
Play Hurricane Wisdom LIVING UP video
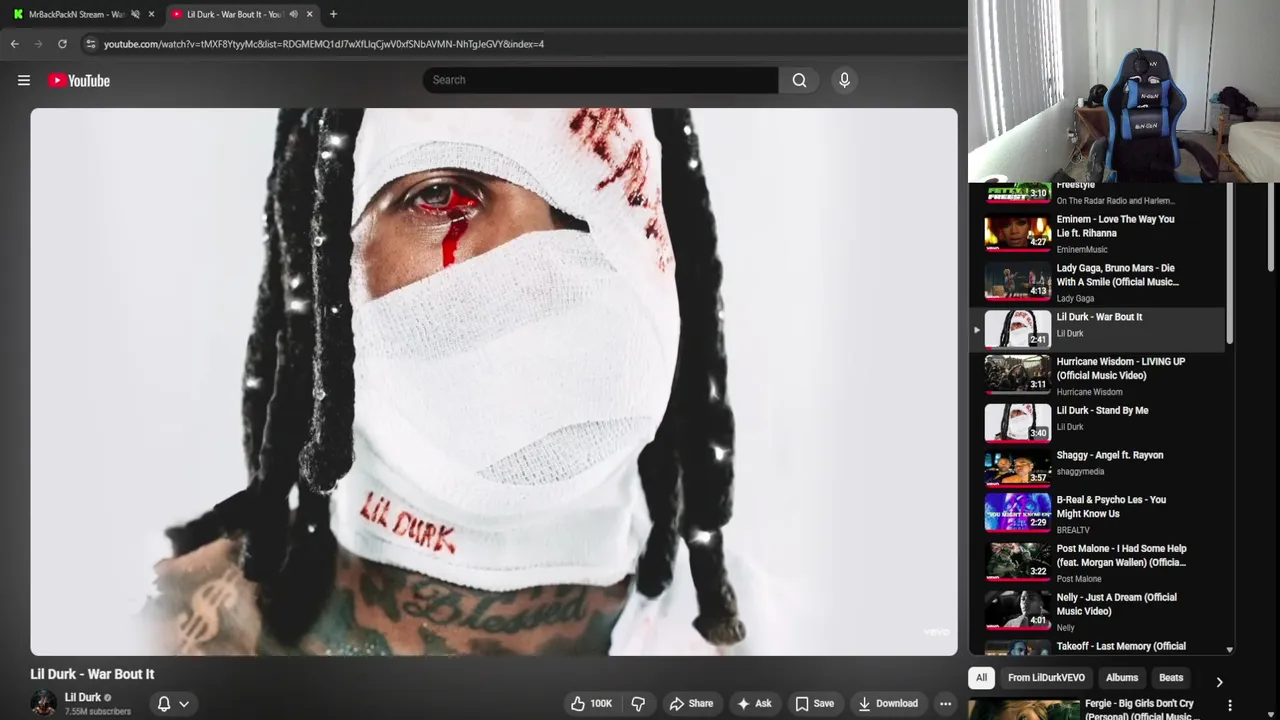(x=1121, y=368)
